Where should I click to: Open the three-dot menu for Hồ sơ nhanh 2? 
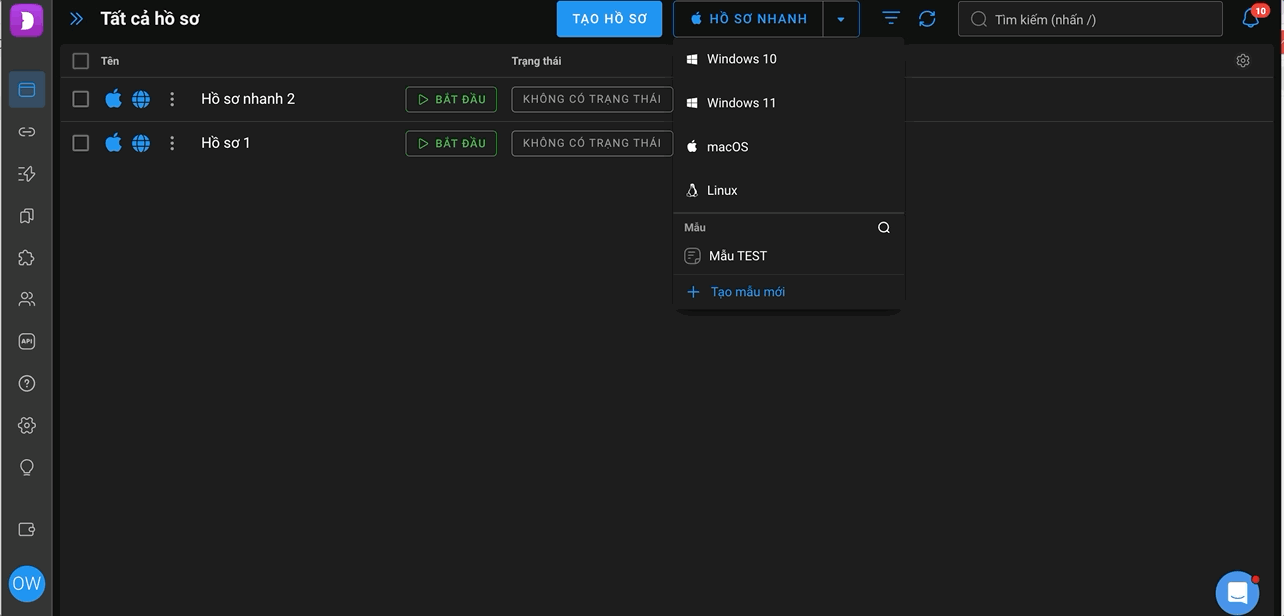pyautogui.click(x=172, y=99)
